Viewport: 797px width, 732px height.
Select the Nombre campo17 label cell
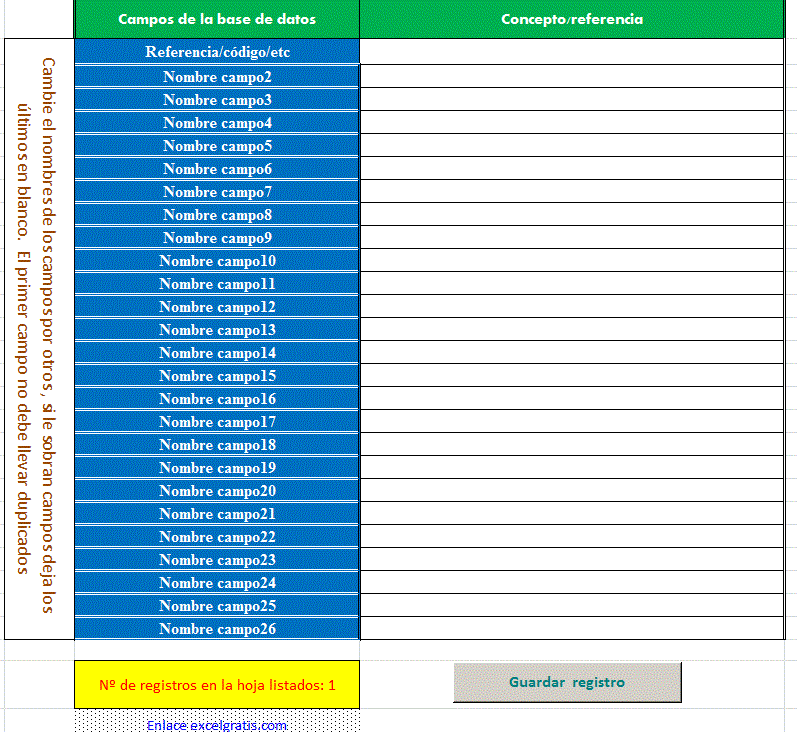click(217, 421)
